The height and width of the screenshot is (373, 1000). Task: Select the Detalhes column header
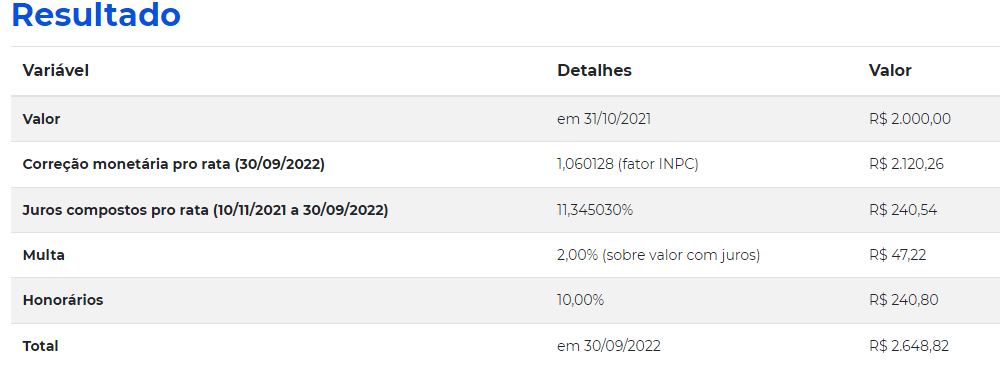(x=594, y=71)
